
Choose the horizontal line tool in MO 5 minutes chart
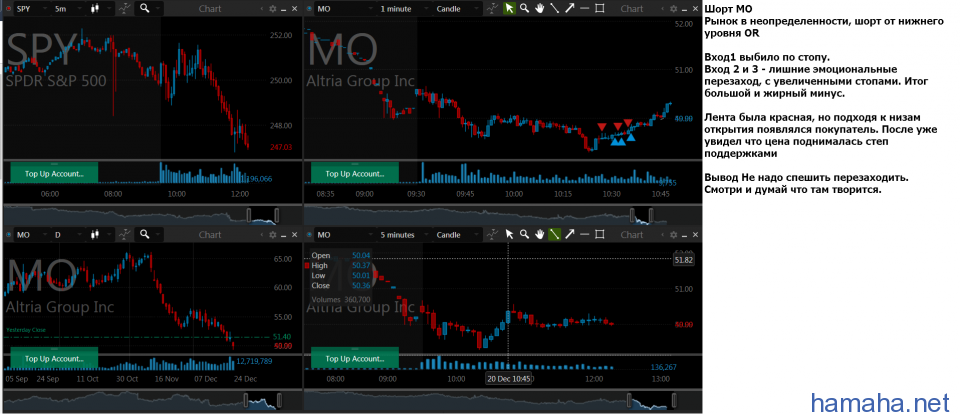coord(584,235)
